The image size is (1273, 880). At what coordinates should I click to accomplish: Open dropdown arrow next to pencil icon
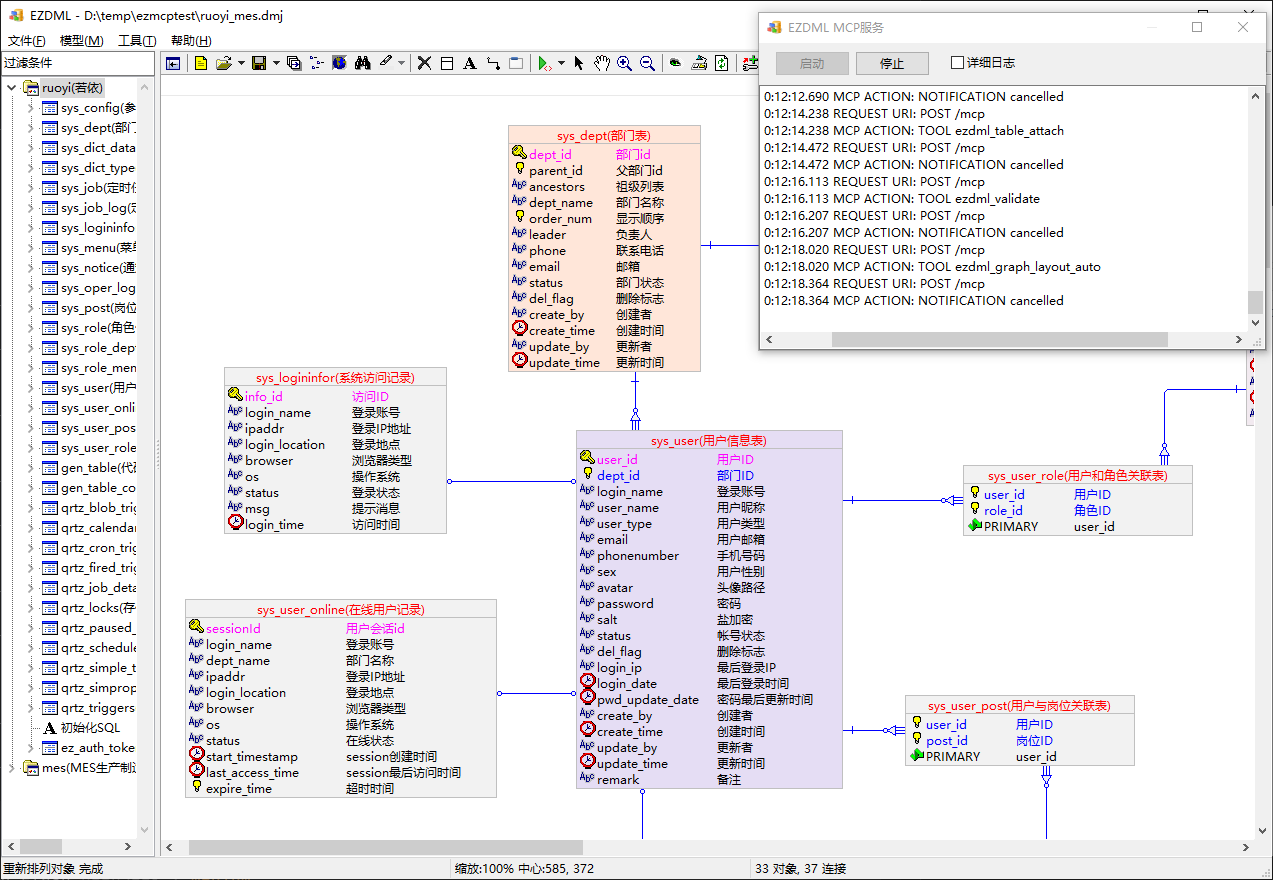coord(401,63)
